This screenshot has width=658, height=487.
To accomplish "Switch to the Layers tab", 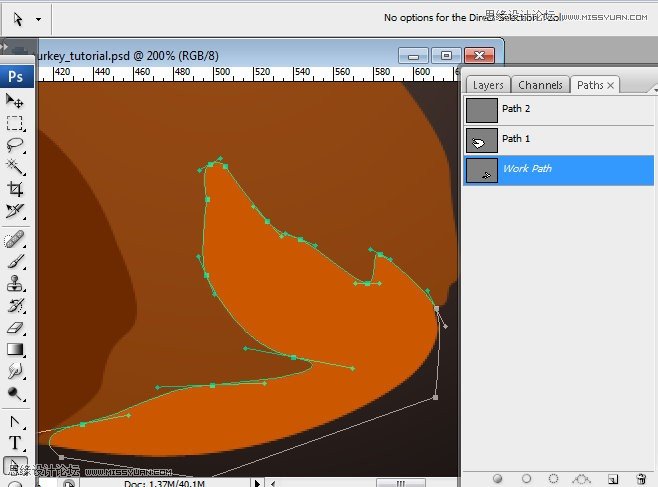I will tap(488, 85).
